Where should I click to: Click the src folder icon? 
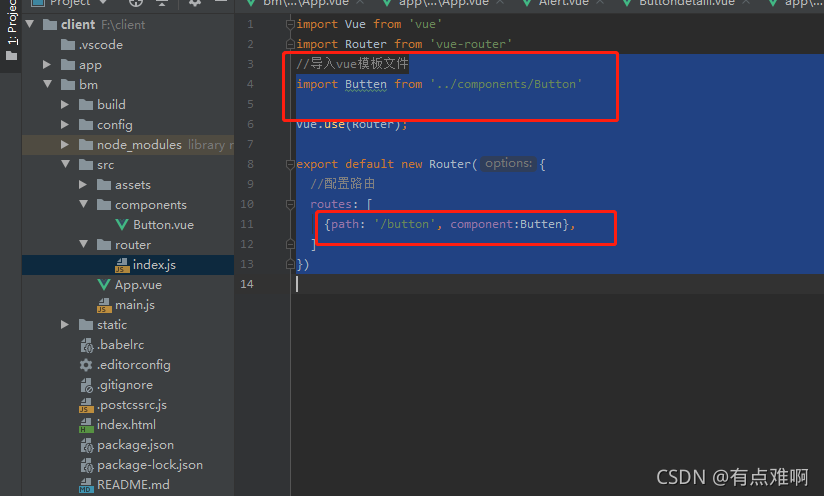click(x=86, y=164)
